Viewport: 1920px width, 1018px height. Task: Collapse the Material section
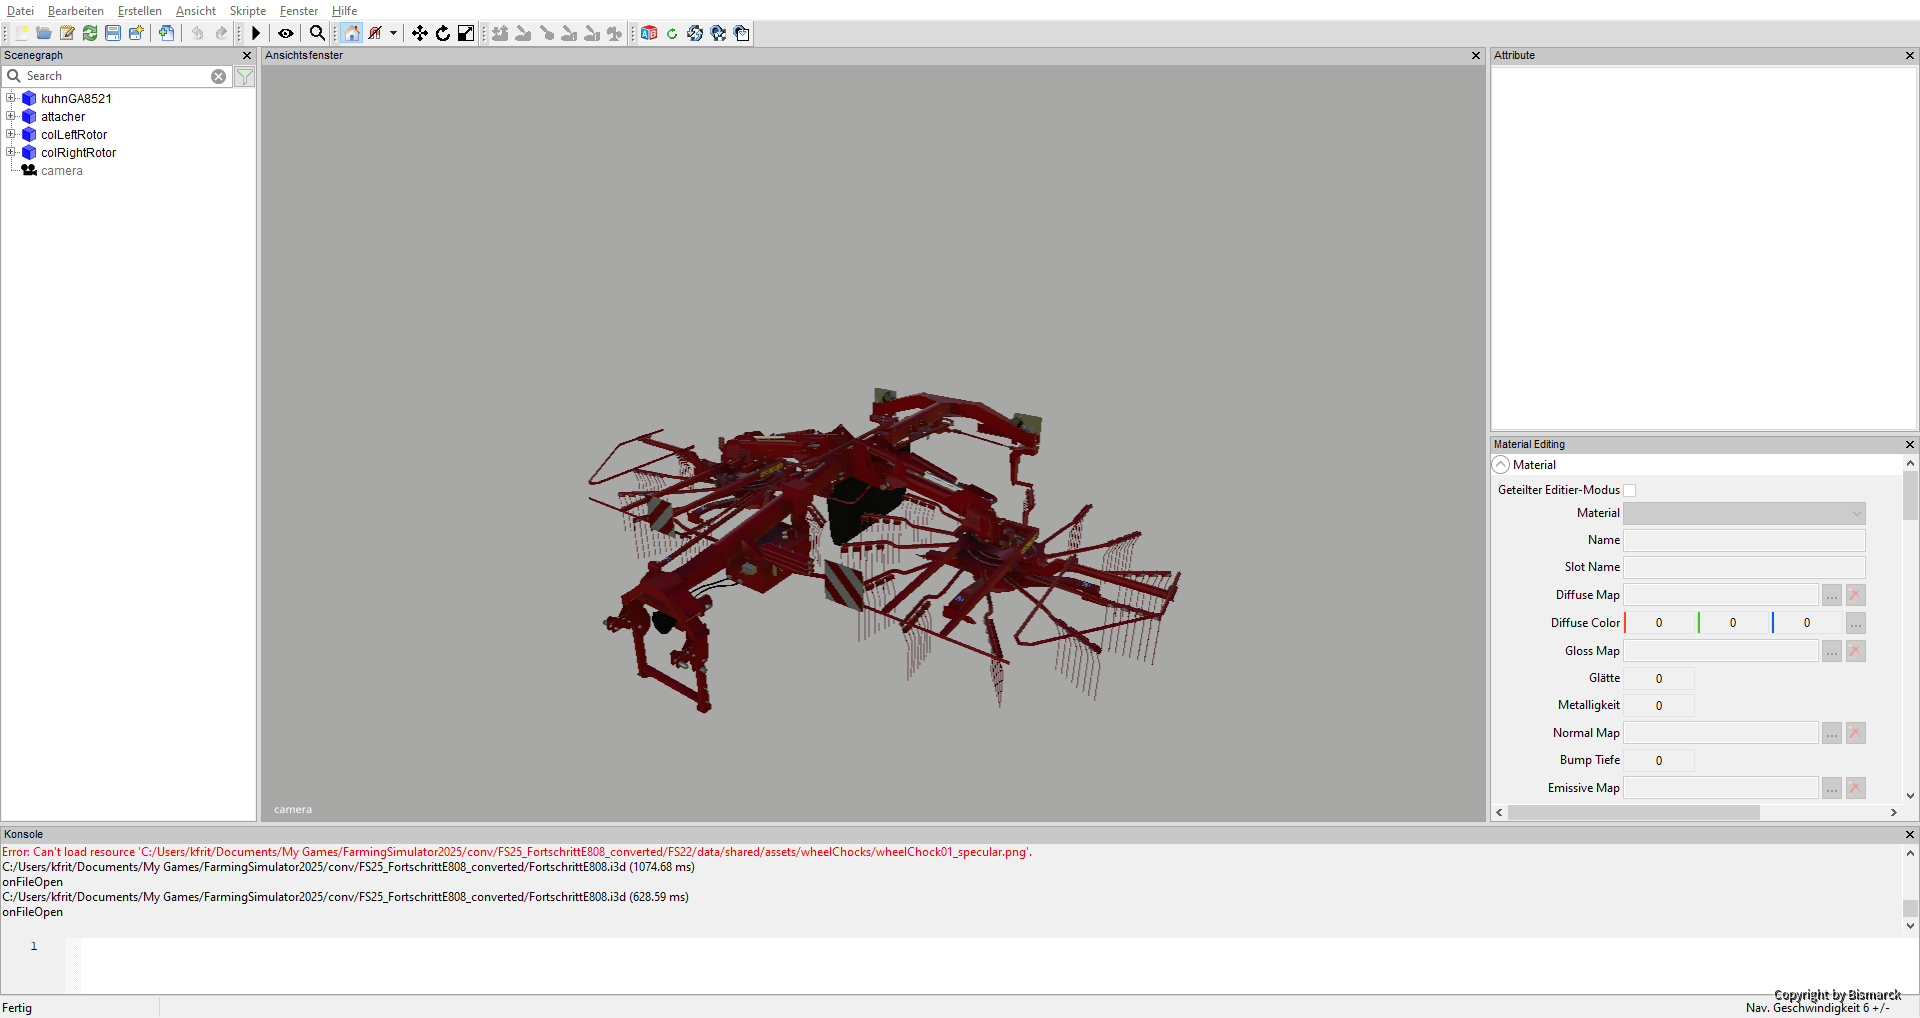[x=1501, y=465]
